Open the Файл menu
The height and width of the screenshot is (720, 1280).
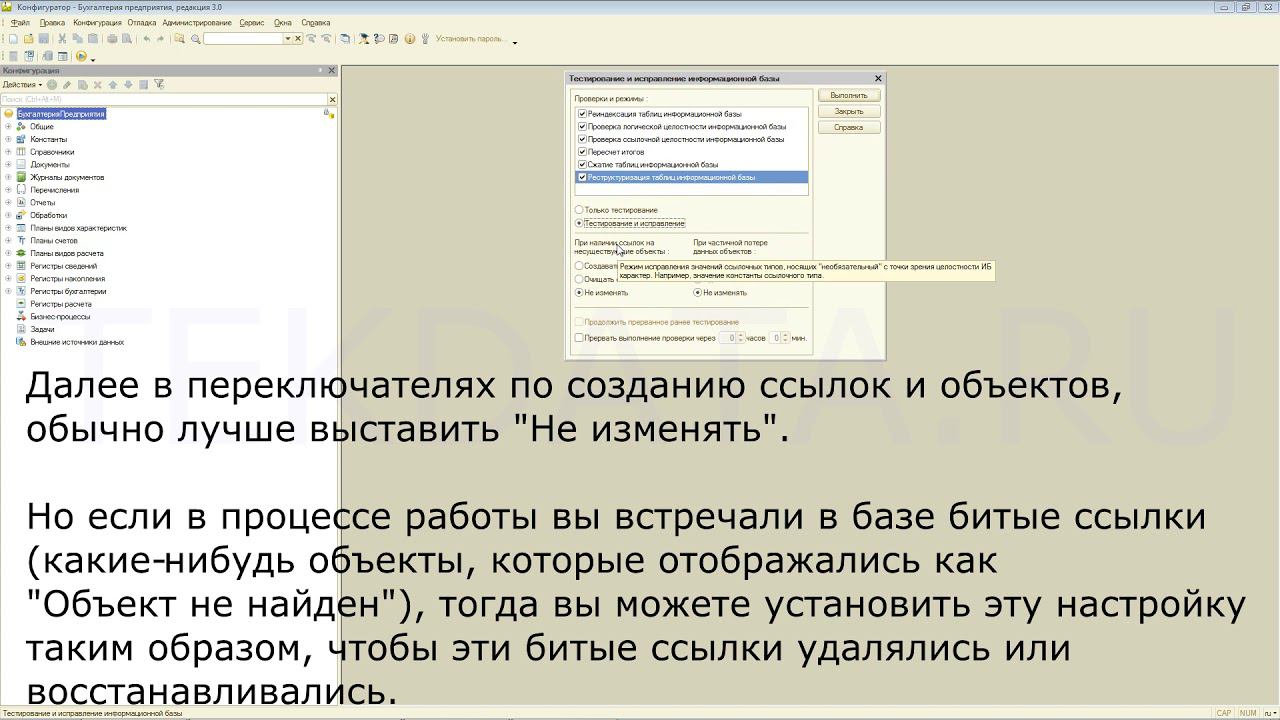click(x=20, y=22)
